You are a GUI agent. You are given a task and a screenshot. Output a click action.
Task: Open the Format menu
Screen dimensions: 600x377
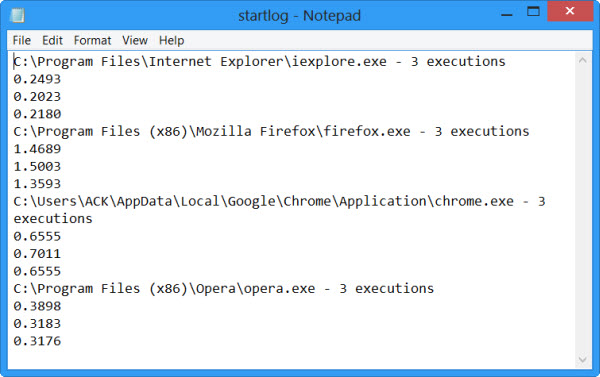92,41
